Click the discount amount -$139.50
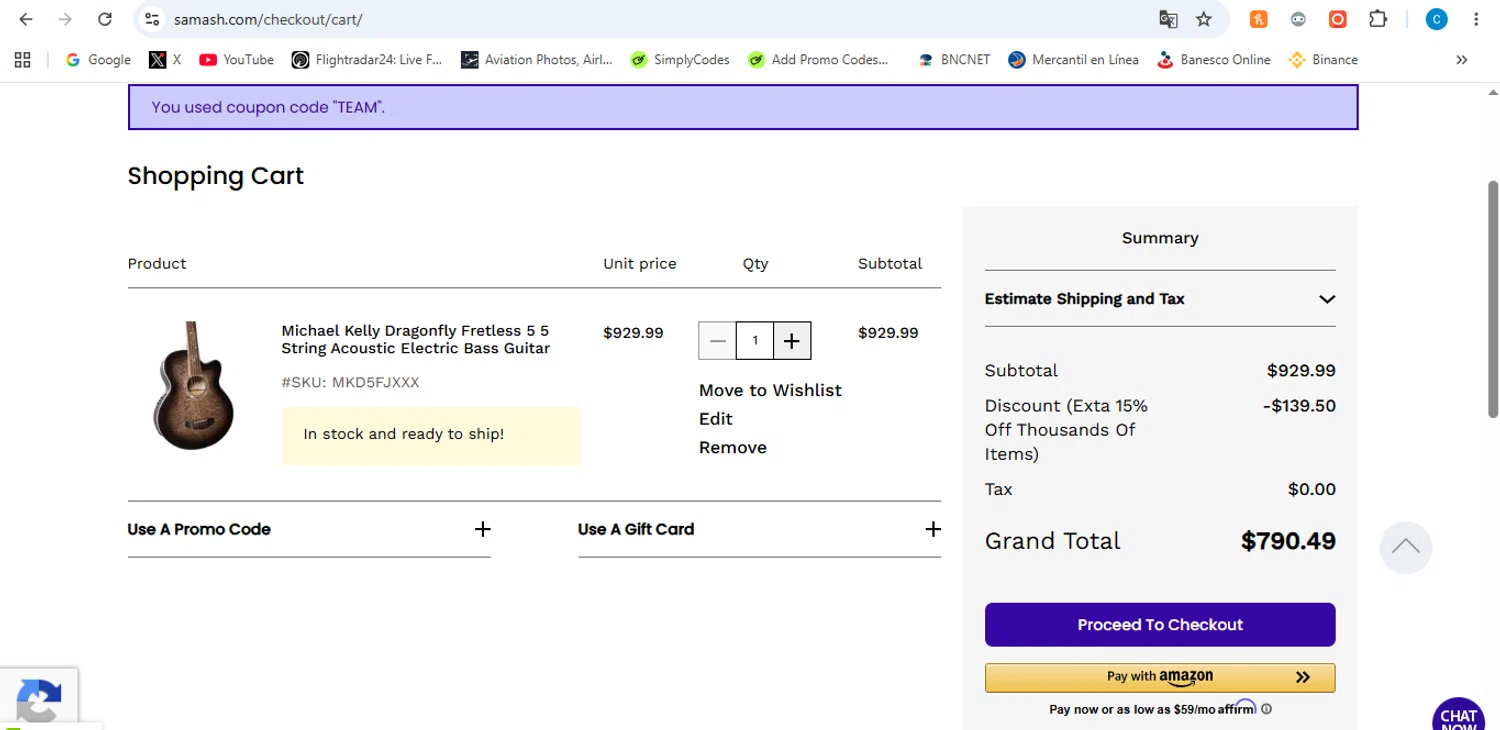This screenshot has height=730, width=1500. point(1299,406)
